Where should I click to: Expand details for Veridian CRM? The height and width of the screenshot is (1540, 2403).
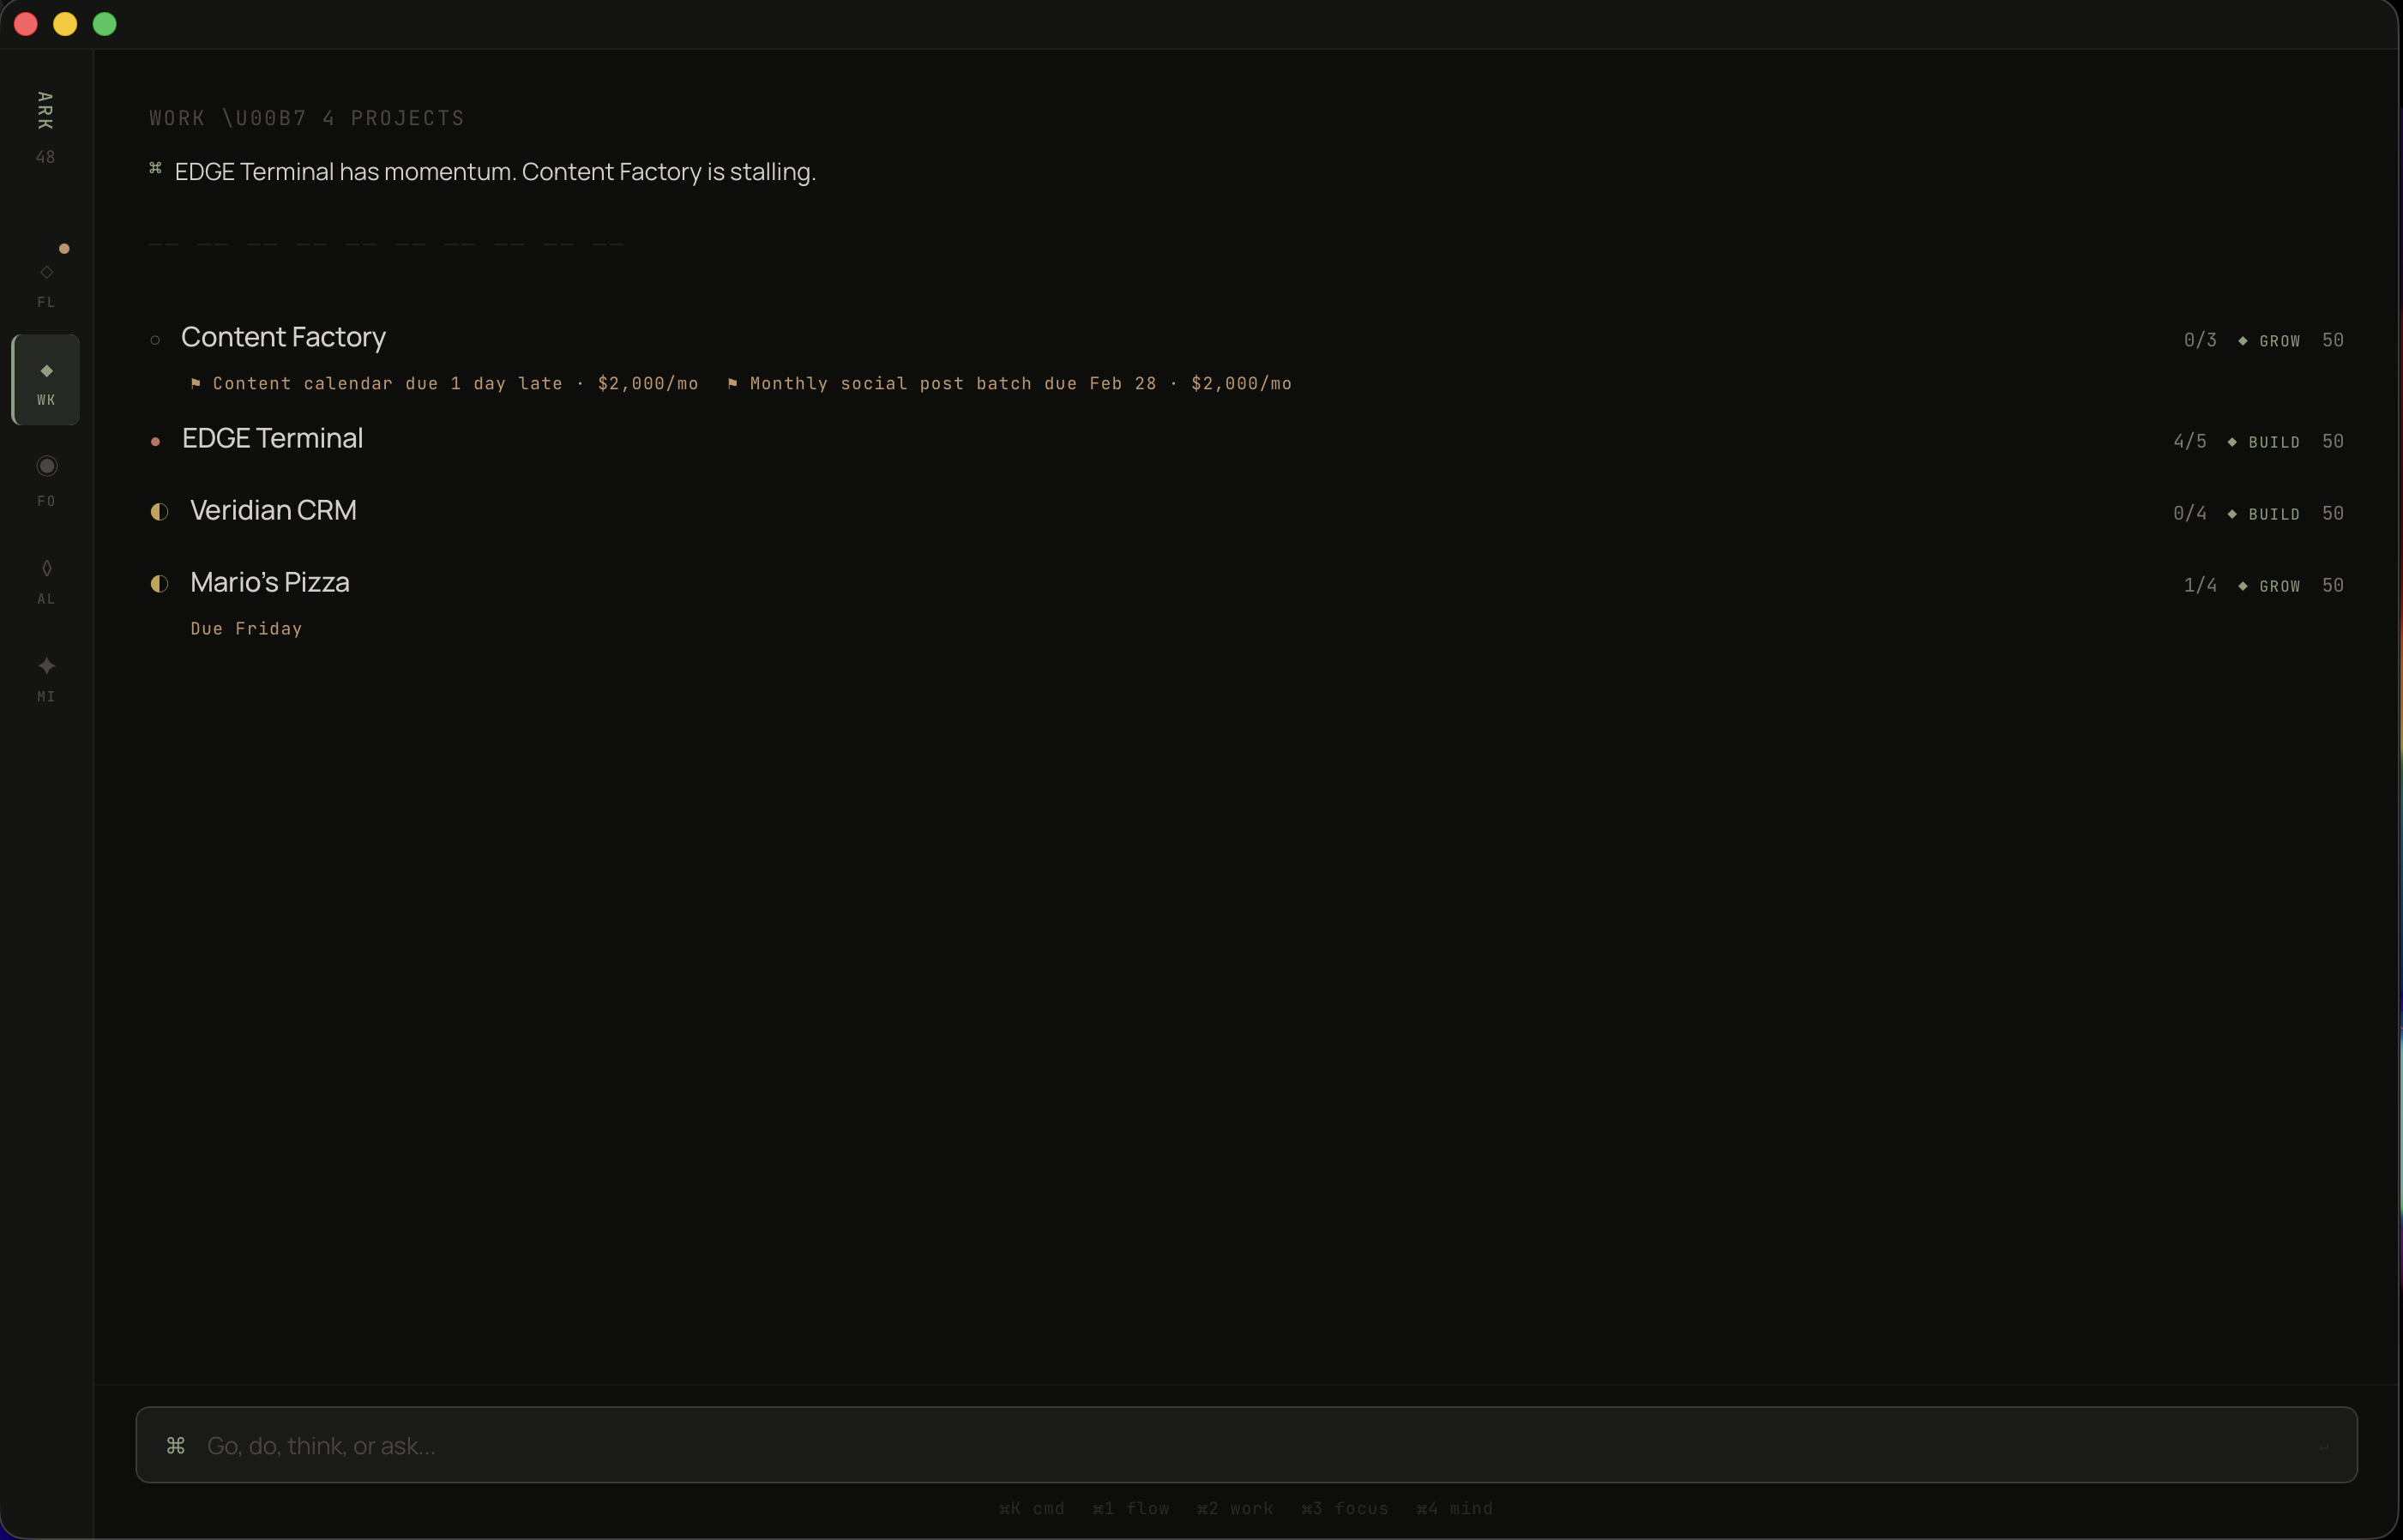[x=273, y=510]
